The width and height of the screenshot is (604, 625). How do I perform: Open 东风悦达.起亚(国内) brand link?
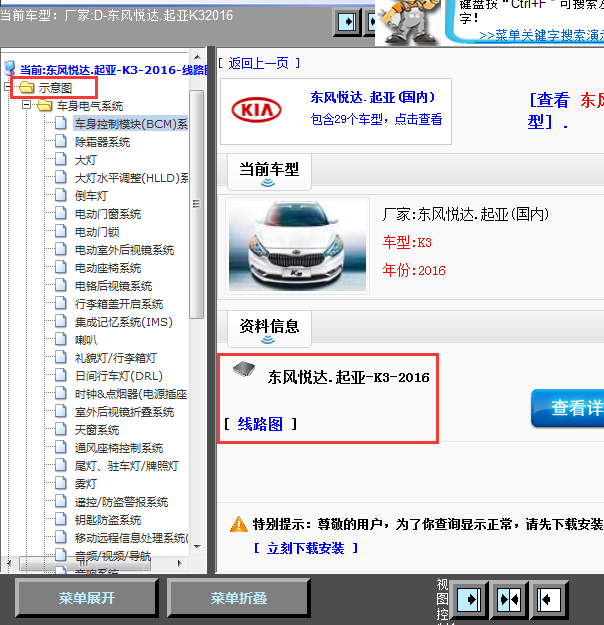pyautogui.click(x=373, y=97)
